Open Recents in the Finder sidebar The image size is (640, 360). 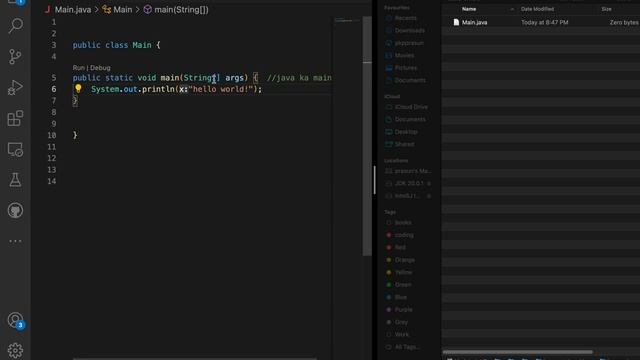[x=405, y=18]
